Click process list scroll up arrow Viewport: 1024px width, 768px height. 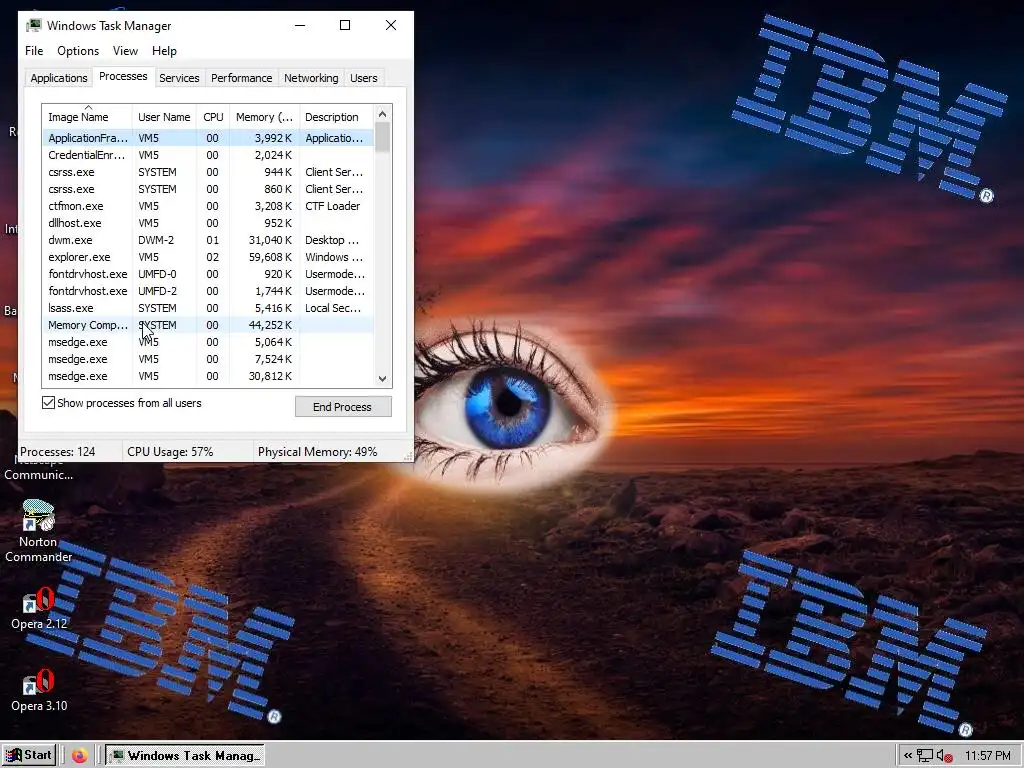[383, 114]
